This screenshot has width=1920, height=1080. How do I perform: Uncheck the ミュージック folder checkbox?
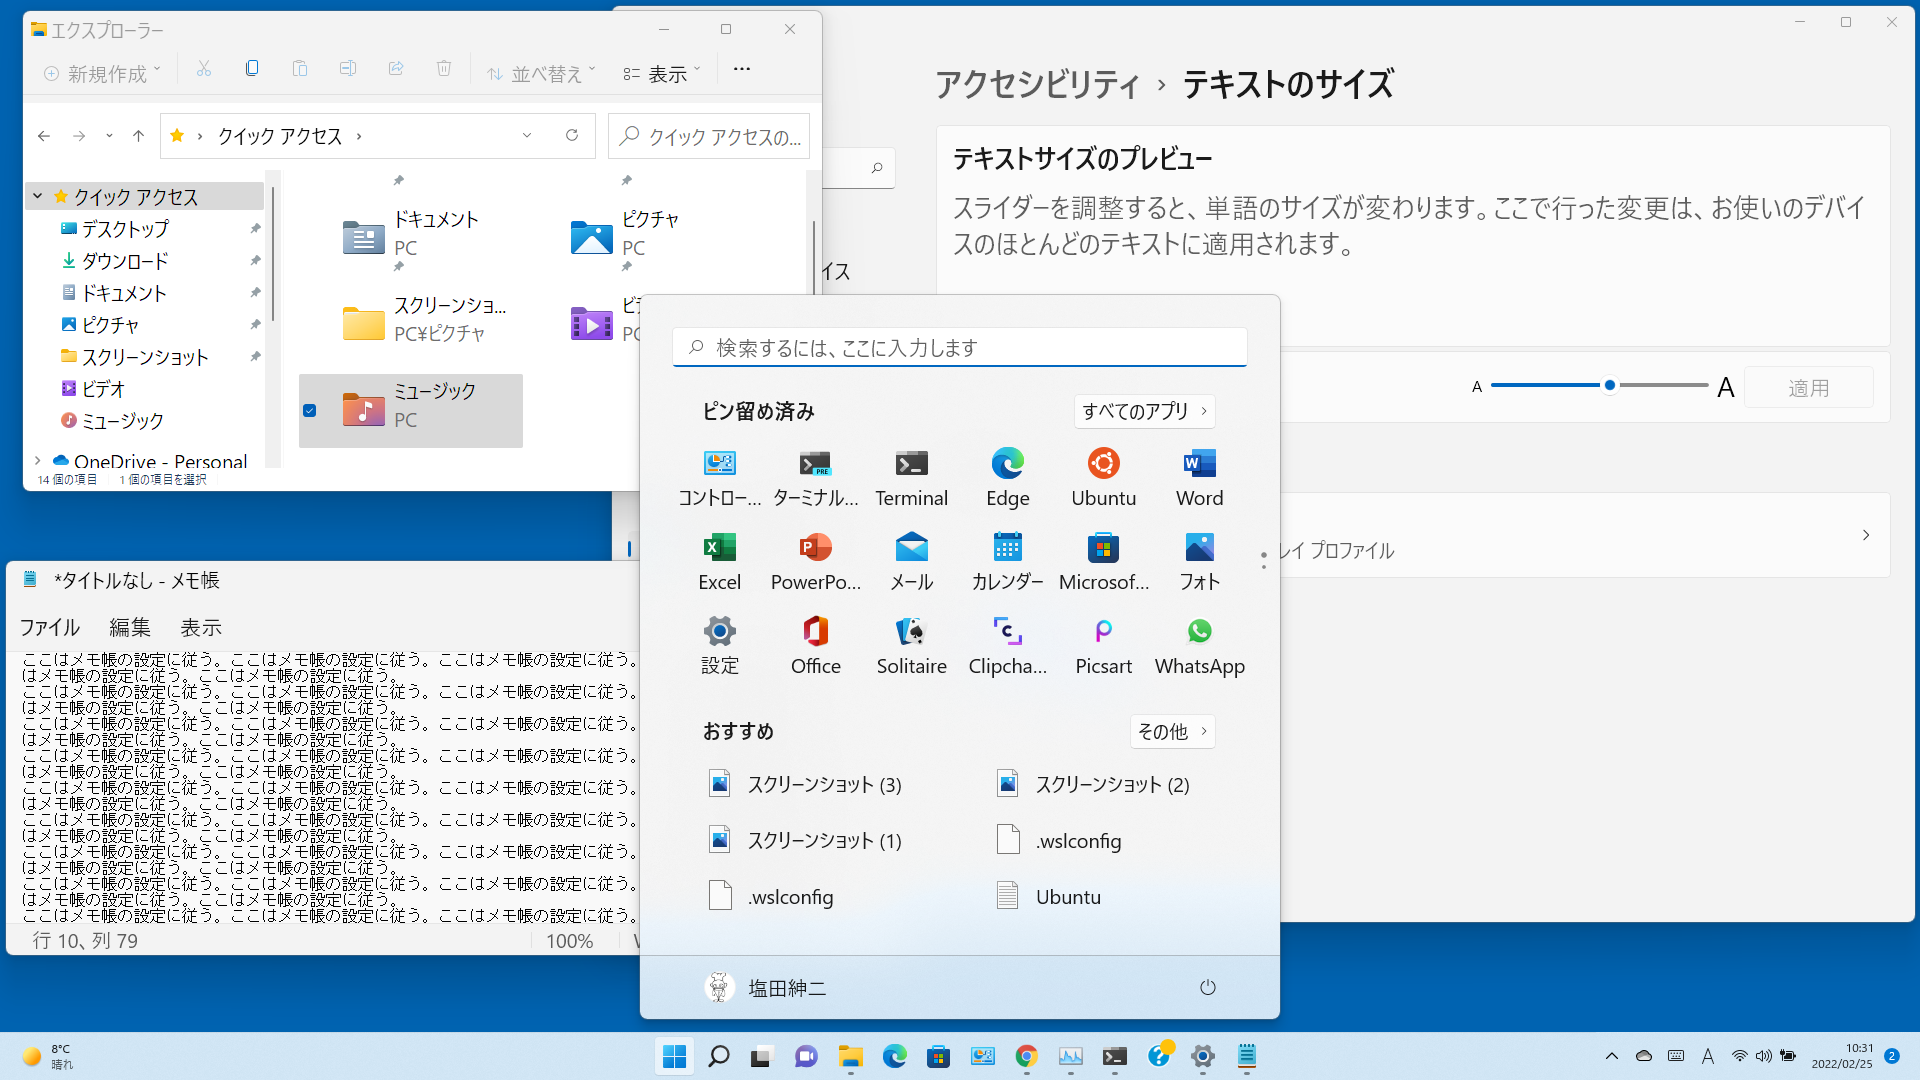(310, 410)
